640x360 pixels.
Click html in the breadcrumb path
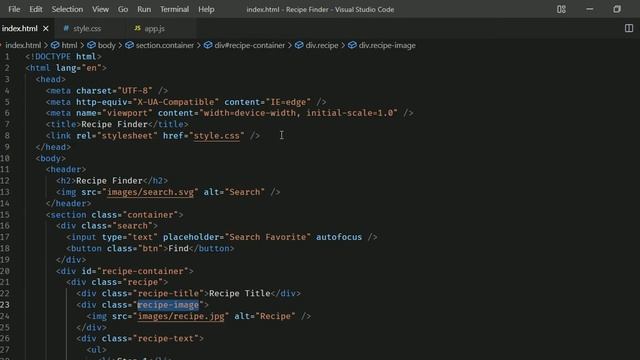click(69, 45)
